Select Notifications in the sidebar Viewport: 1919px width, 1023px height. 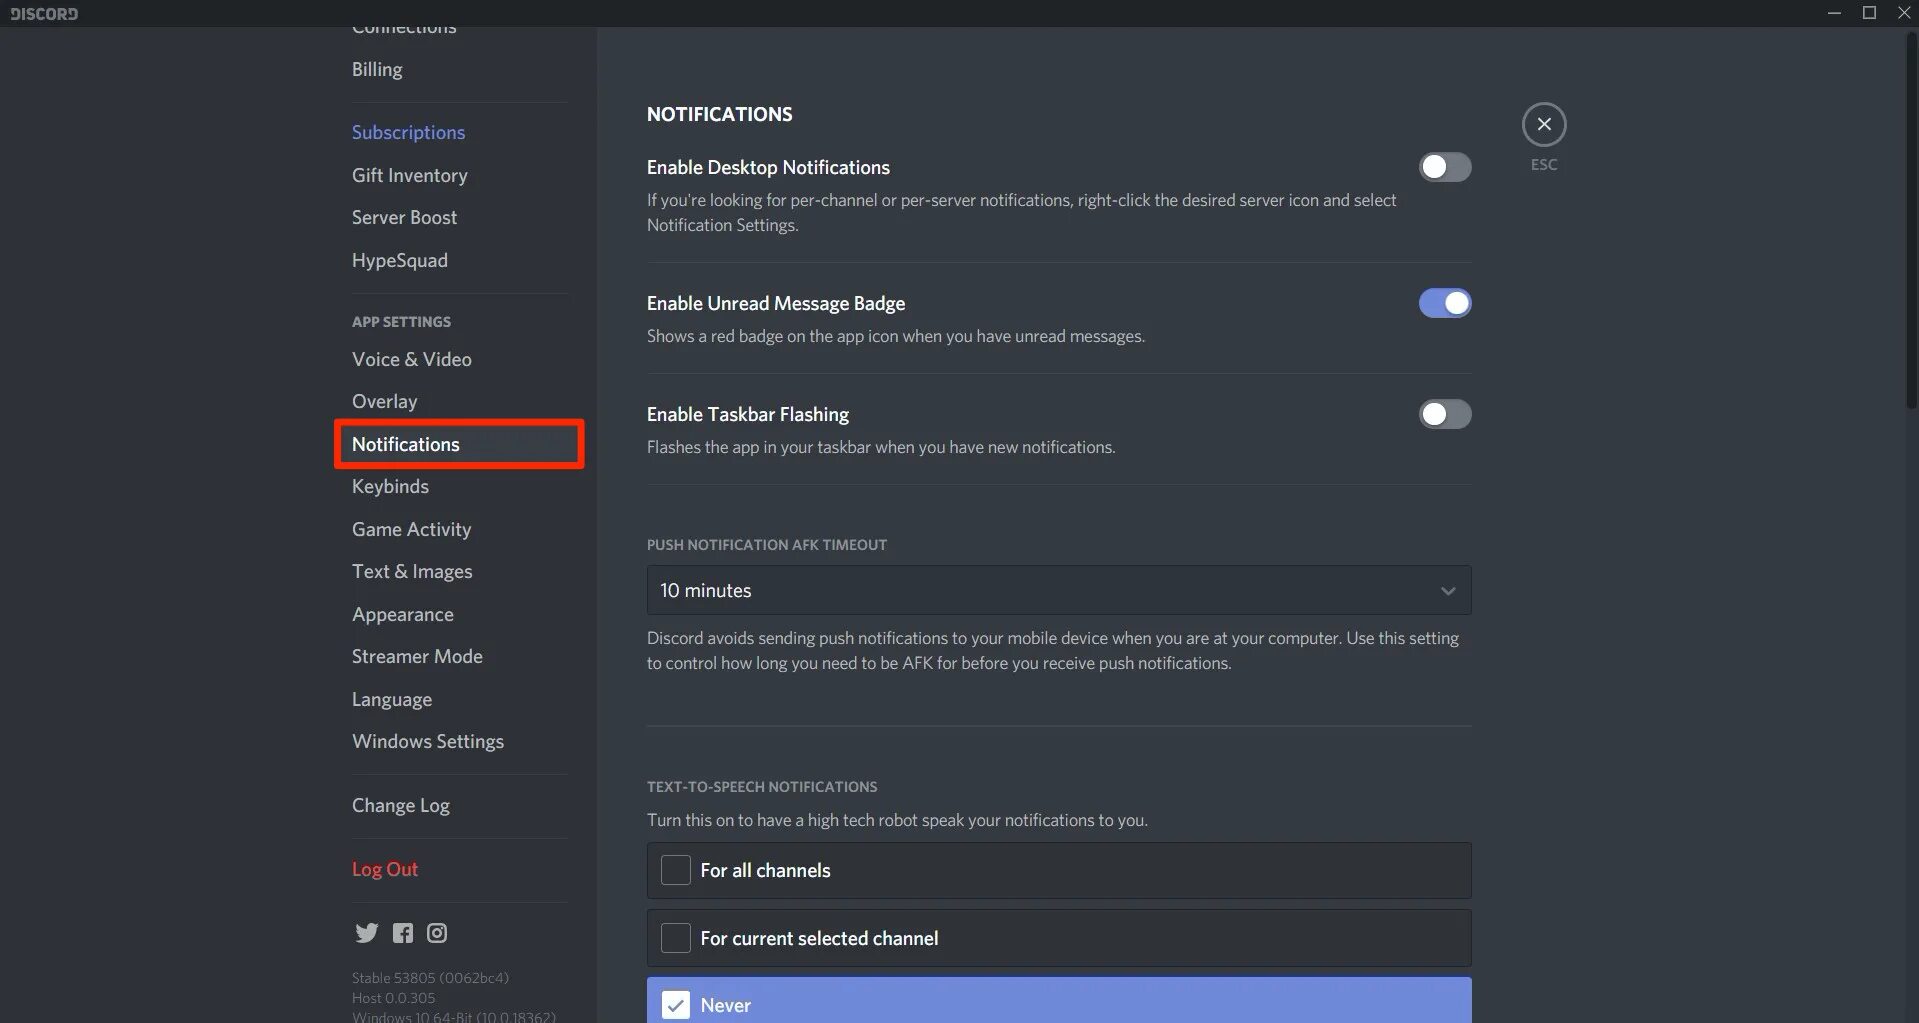tap(459, 444)
